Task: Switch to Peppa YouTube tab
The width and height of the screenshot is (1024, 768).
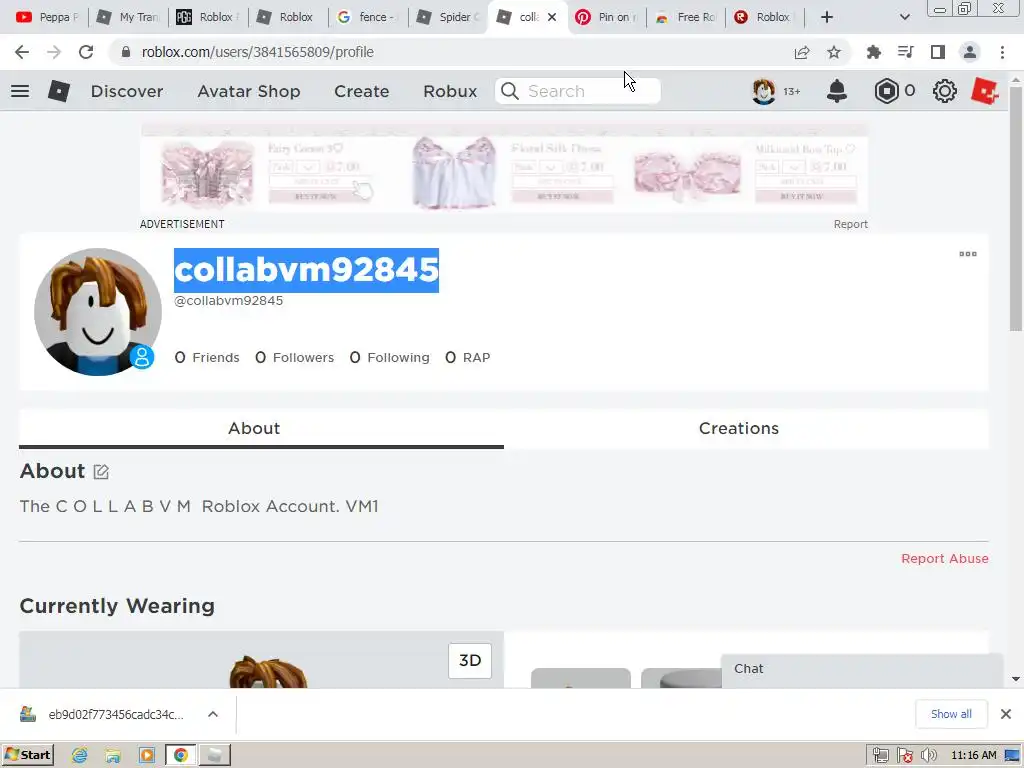Action: (x=46, y=17)
